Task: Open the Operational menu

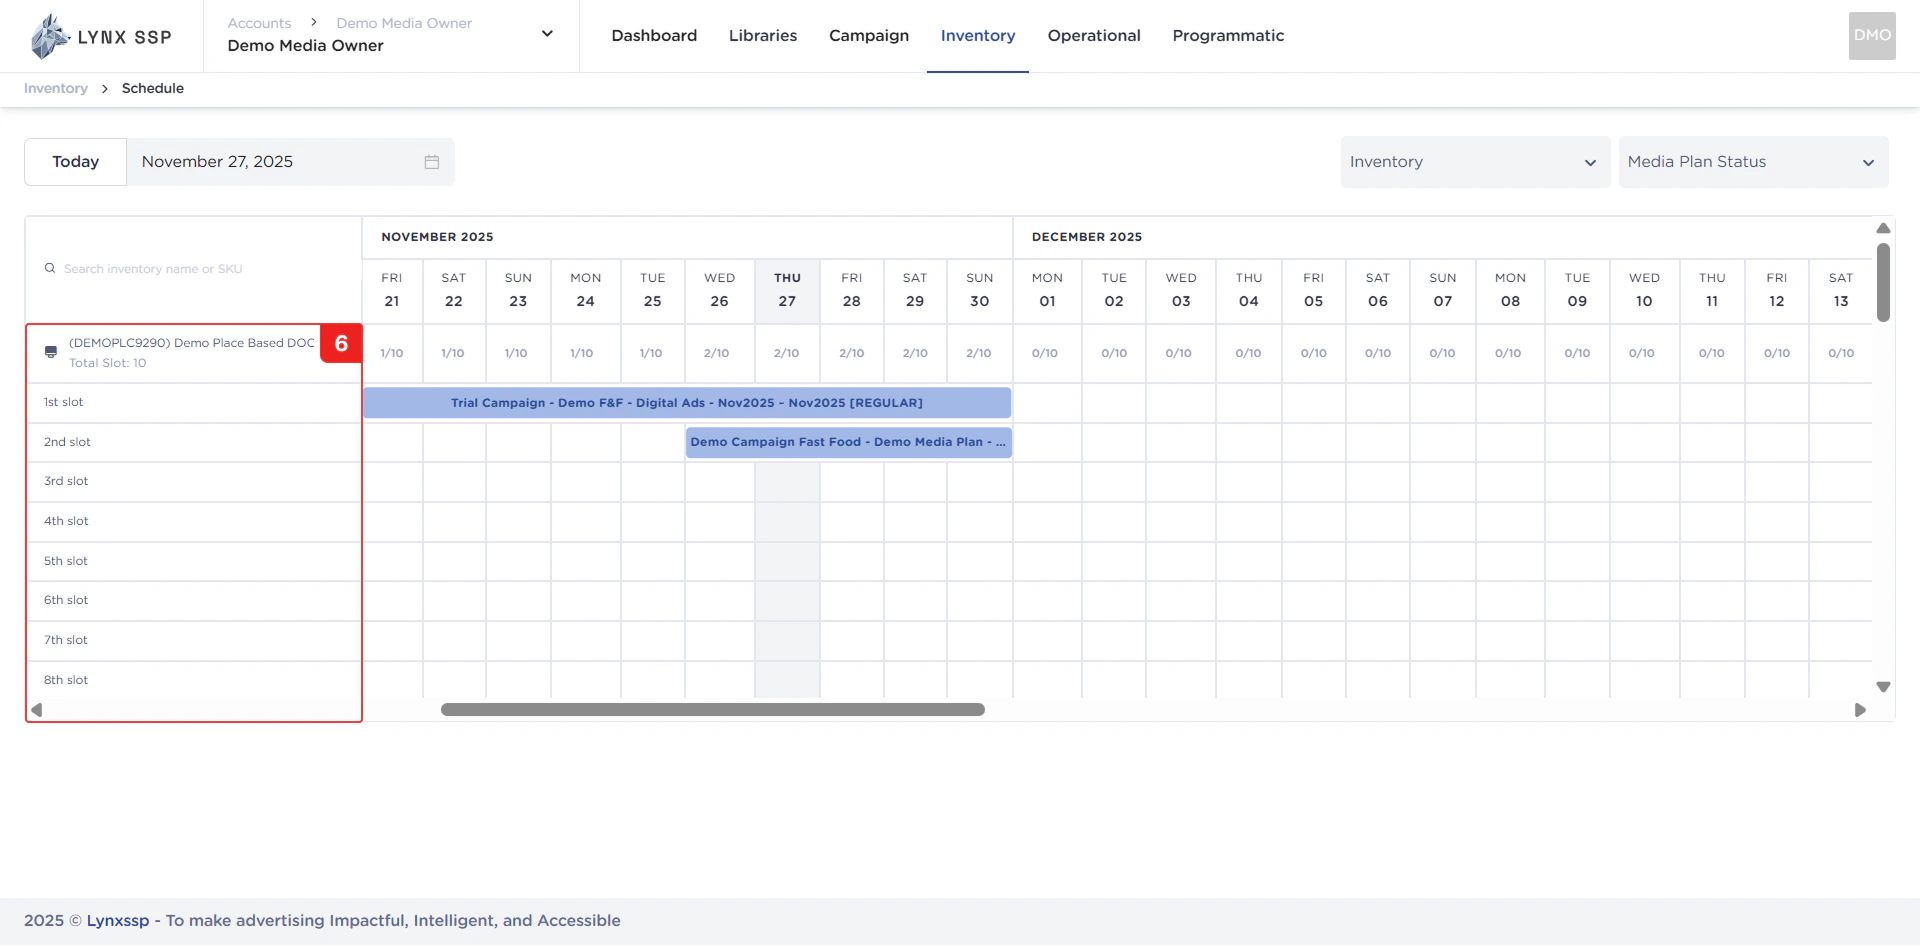Action: coord(1094,36)
